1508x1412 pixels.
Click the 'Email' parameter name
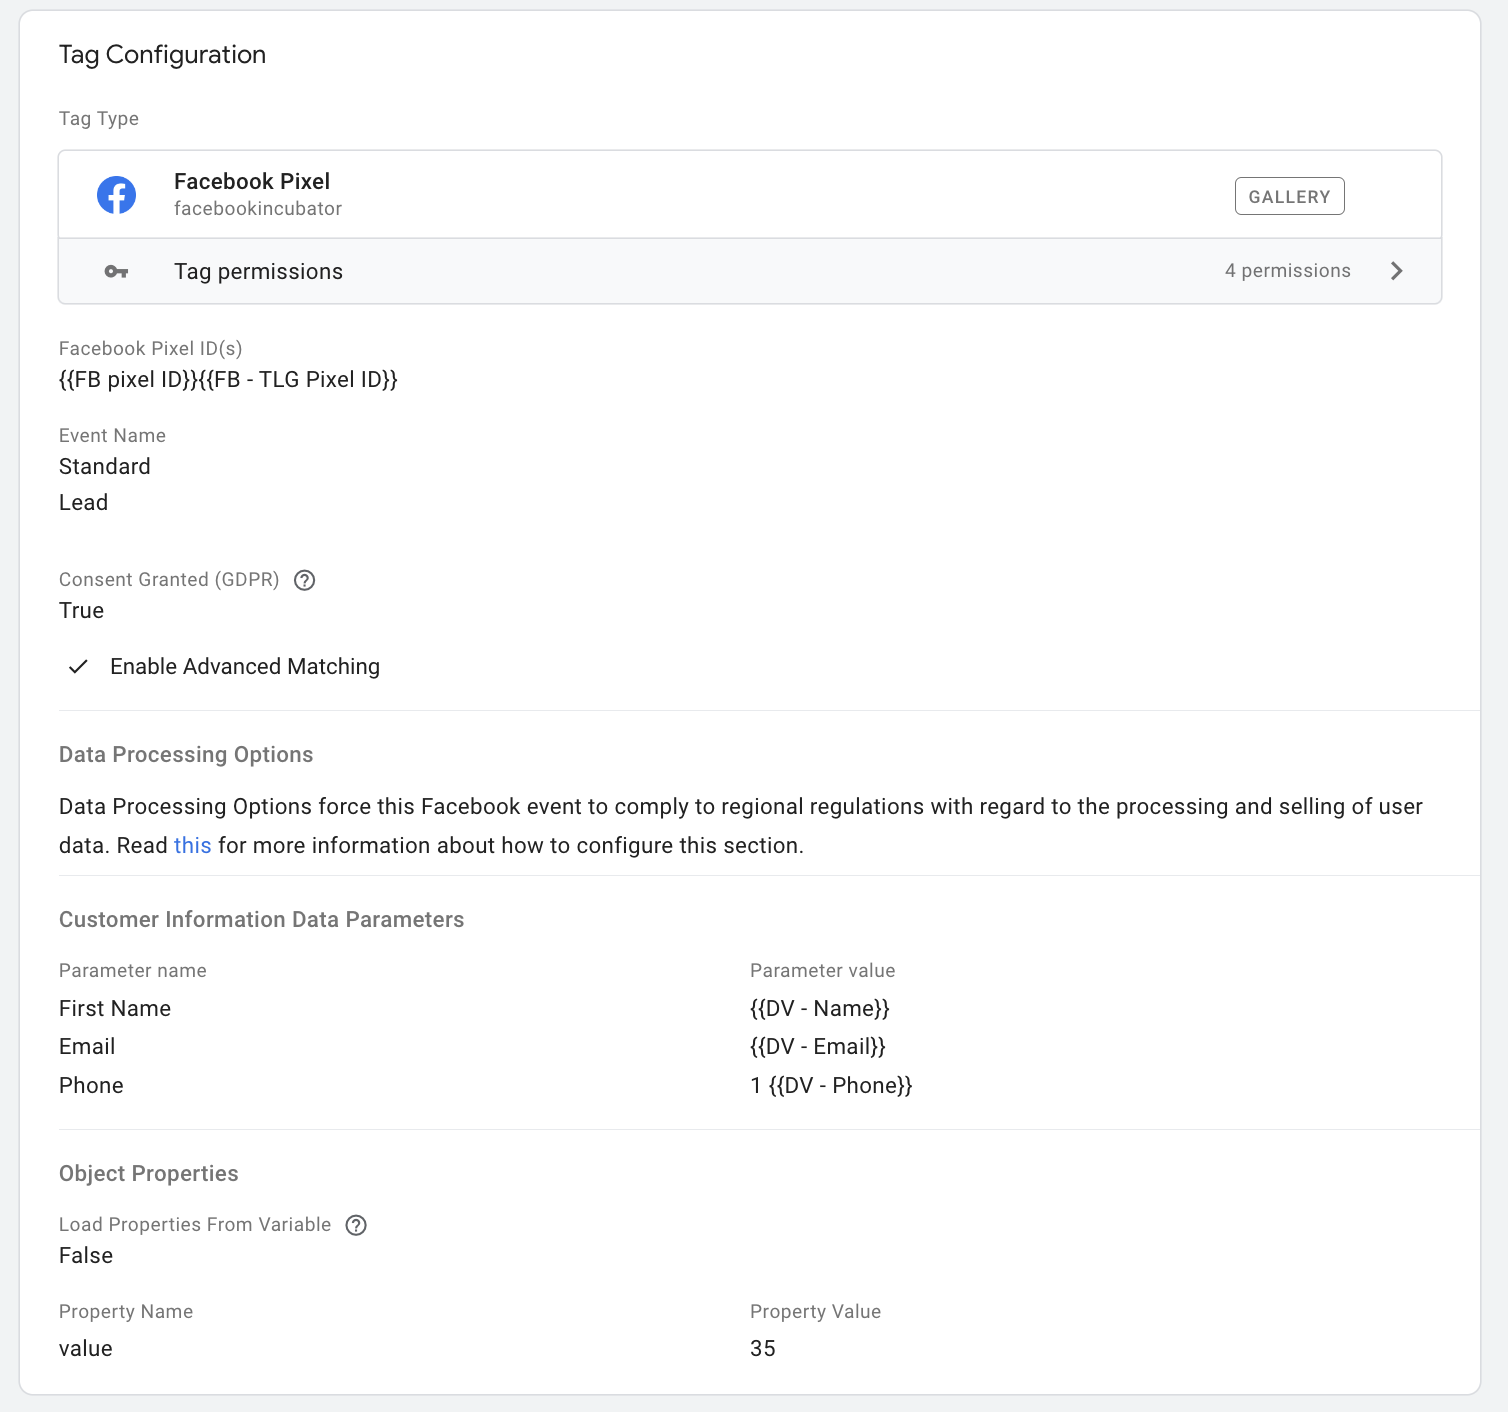tap(87, 1047)
